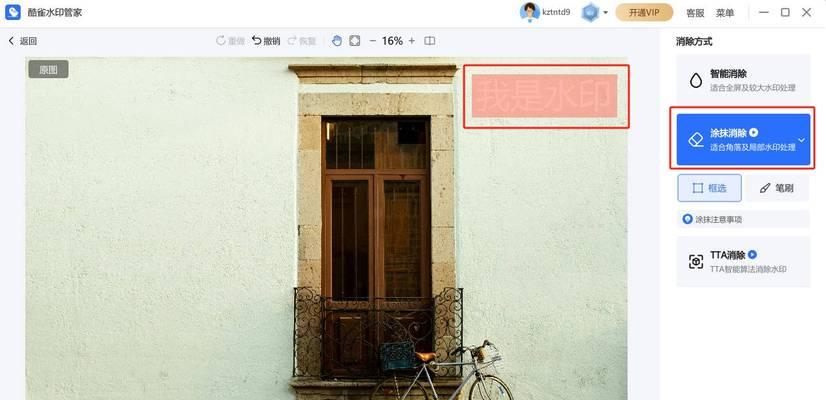Choose the 框选 box selection tool

coord(709,188)
